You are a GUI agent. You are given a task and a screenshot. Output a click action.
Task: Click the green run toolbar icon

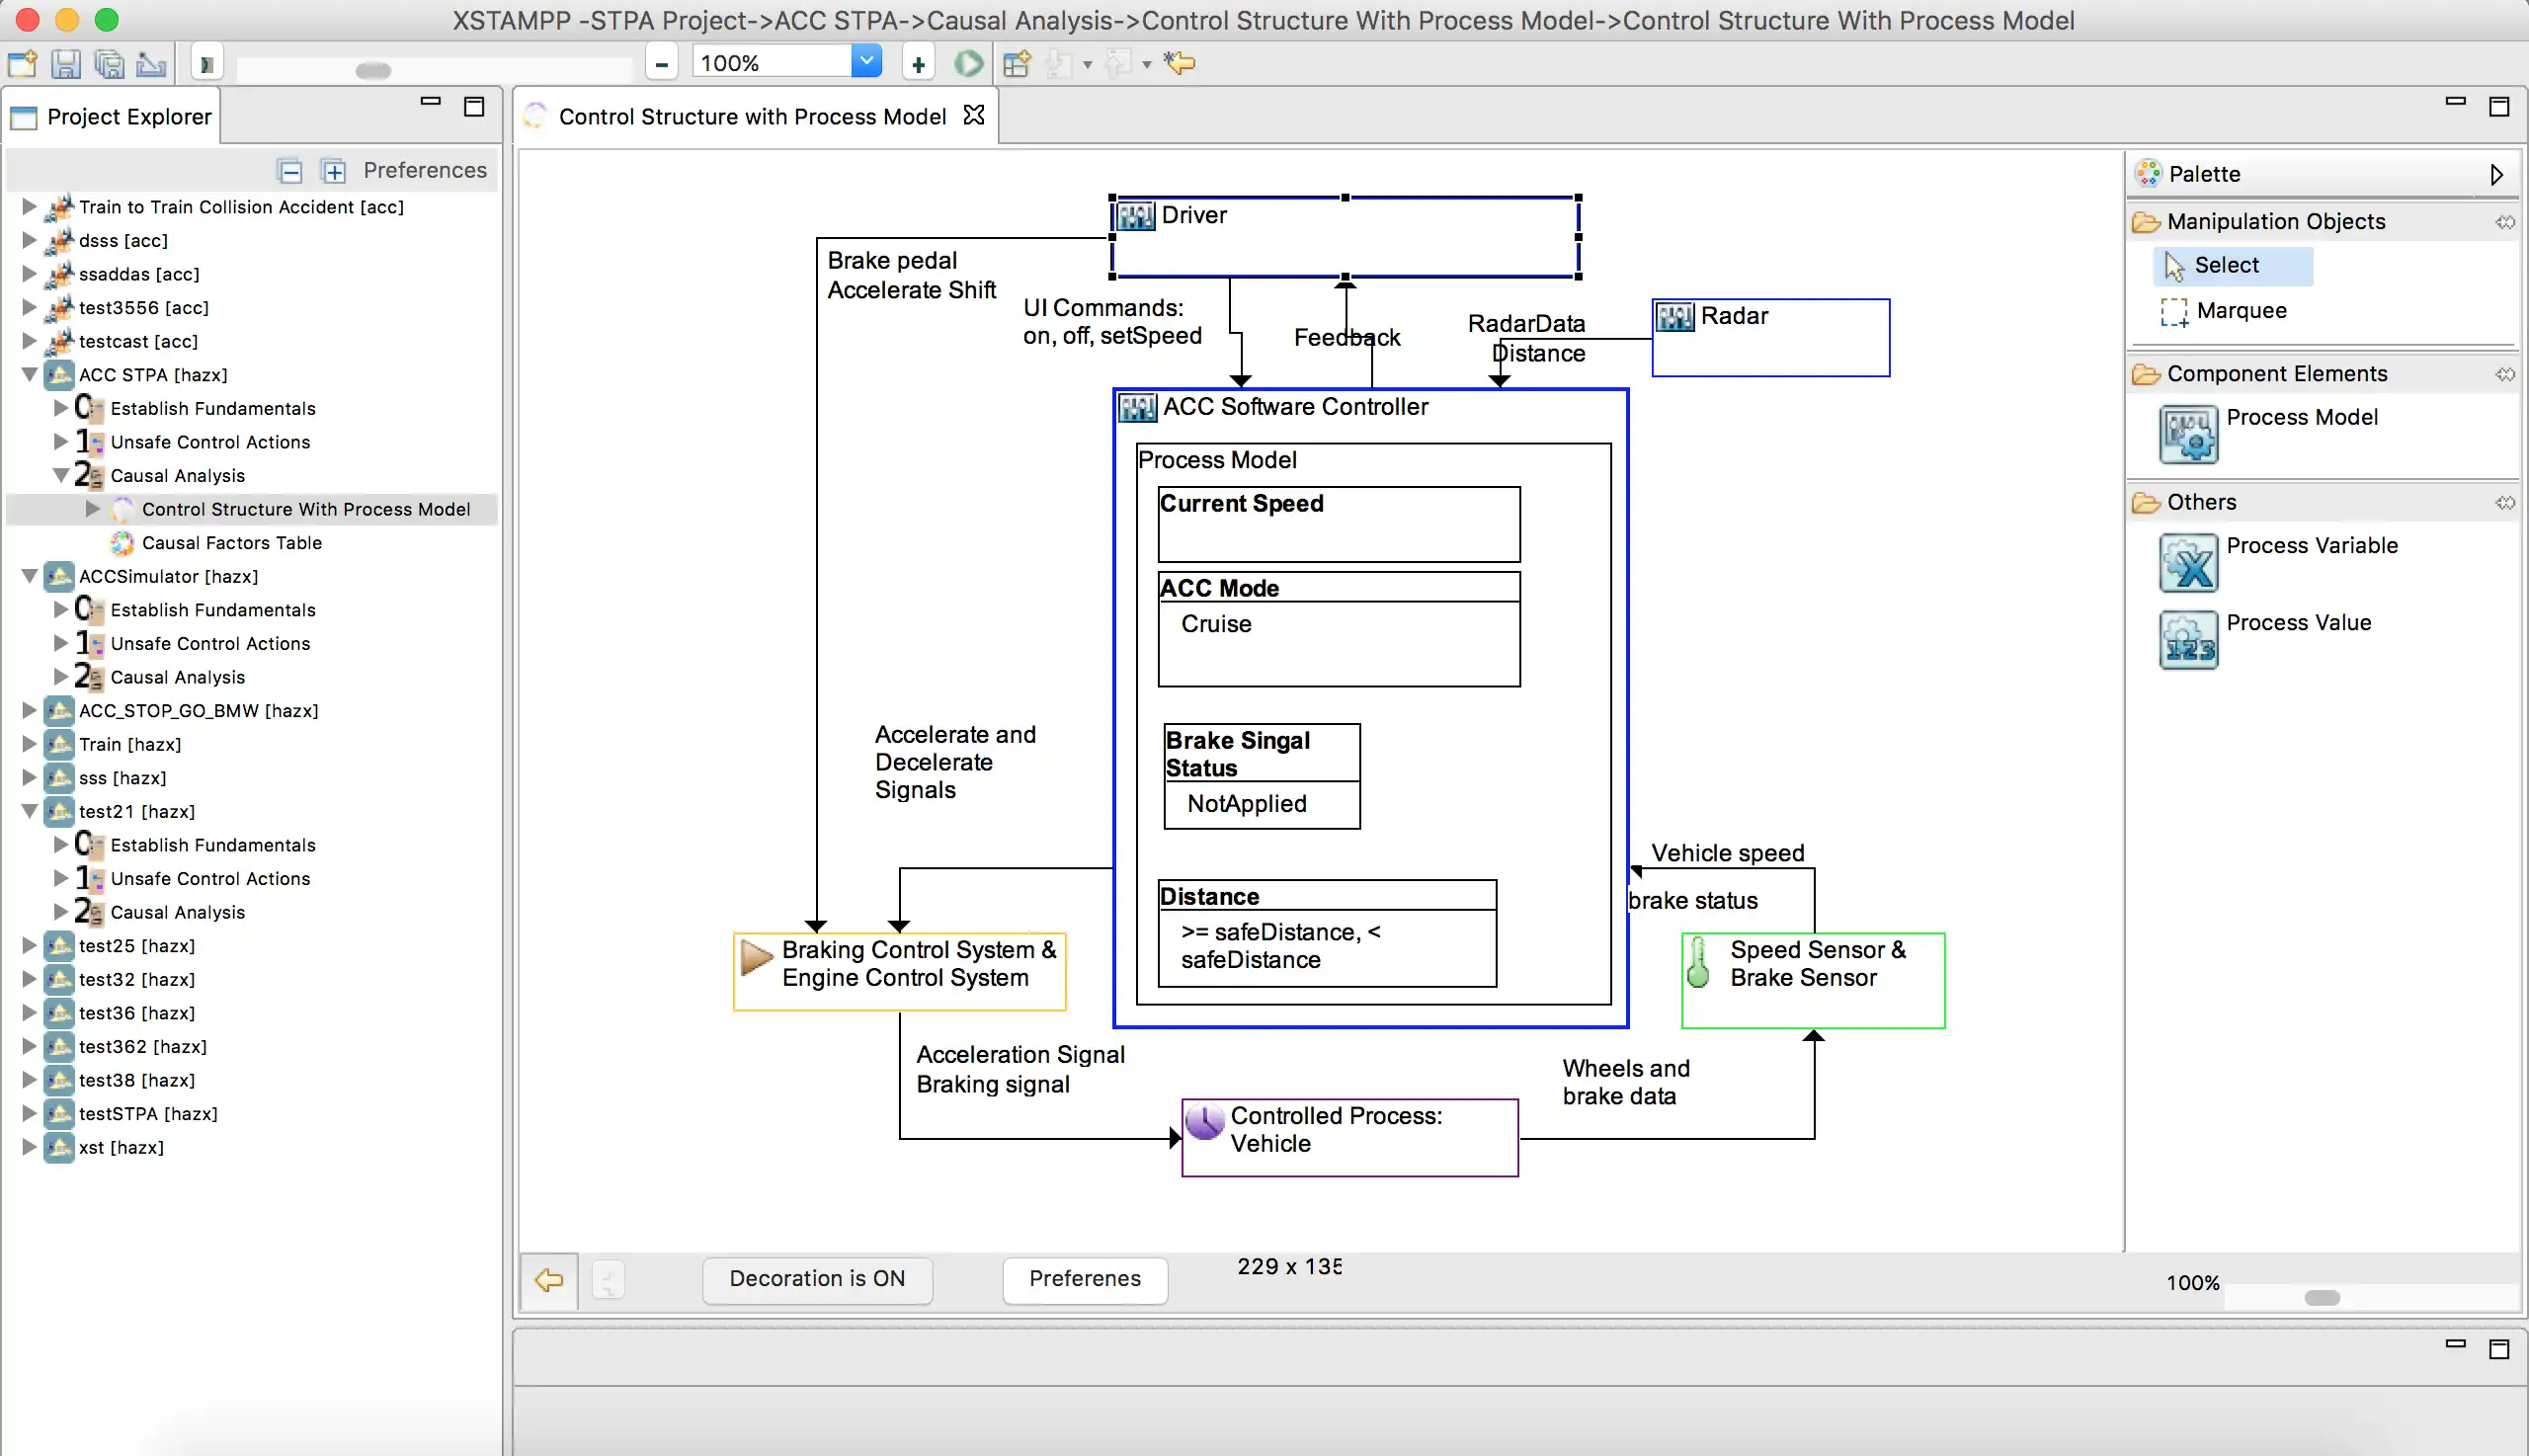[x=967, y=63]
